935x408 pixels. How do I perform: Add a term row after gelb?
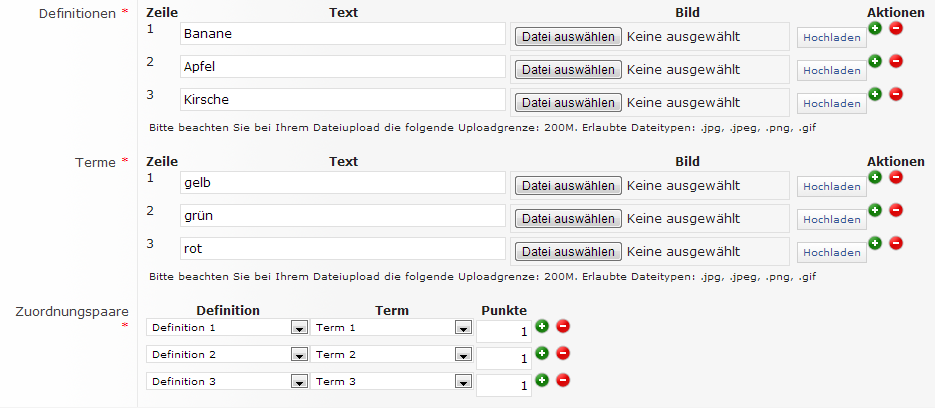[875, 177]
